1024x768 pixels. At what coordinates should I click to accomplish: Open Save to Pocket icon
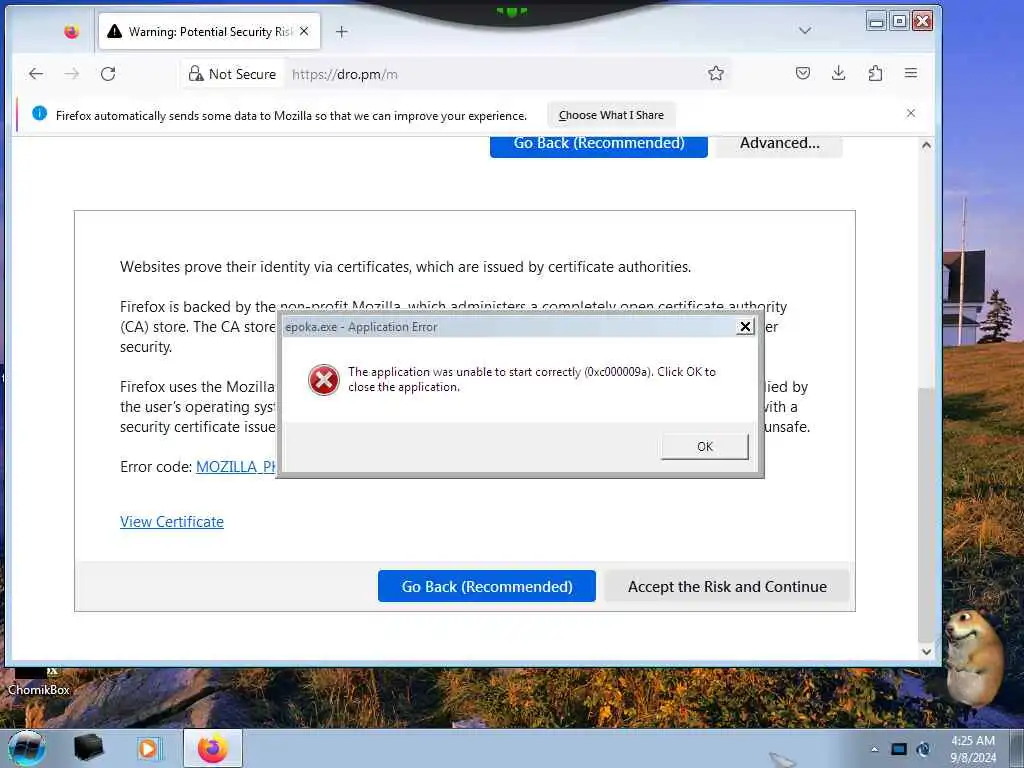pyautogui.click(x=803, y=73)
